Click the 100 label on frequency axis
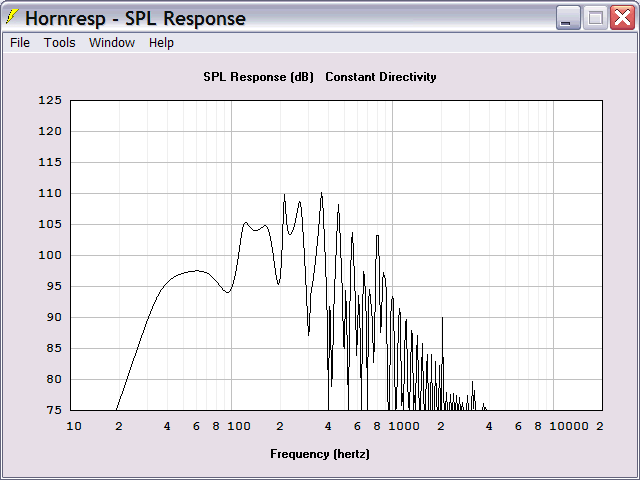This screenshot has width=640, height=480. 239,426
